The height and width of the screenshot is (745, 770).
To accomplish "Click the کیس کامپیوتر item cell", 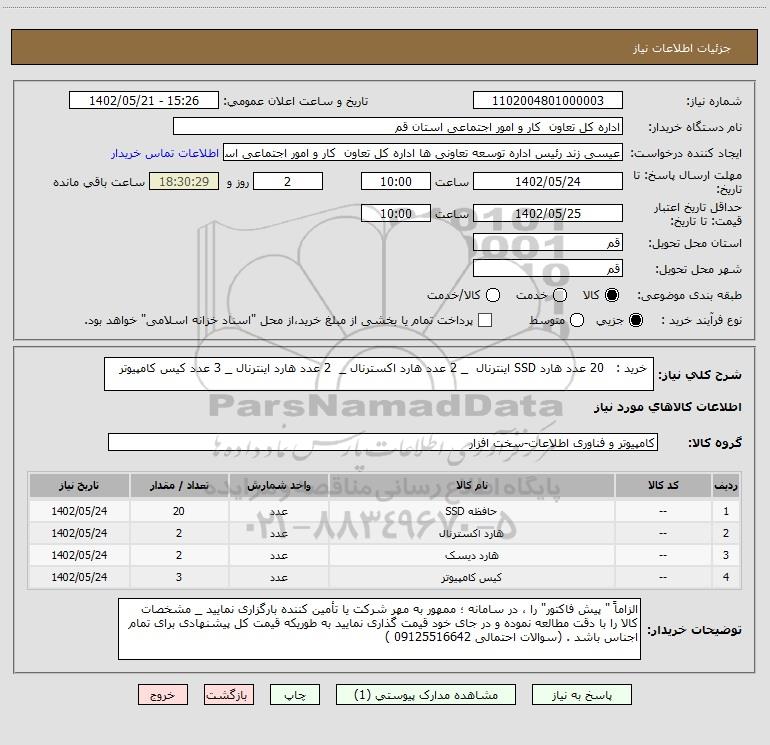I will pos(471,578).
